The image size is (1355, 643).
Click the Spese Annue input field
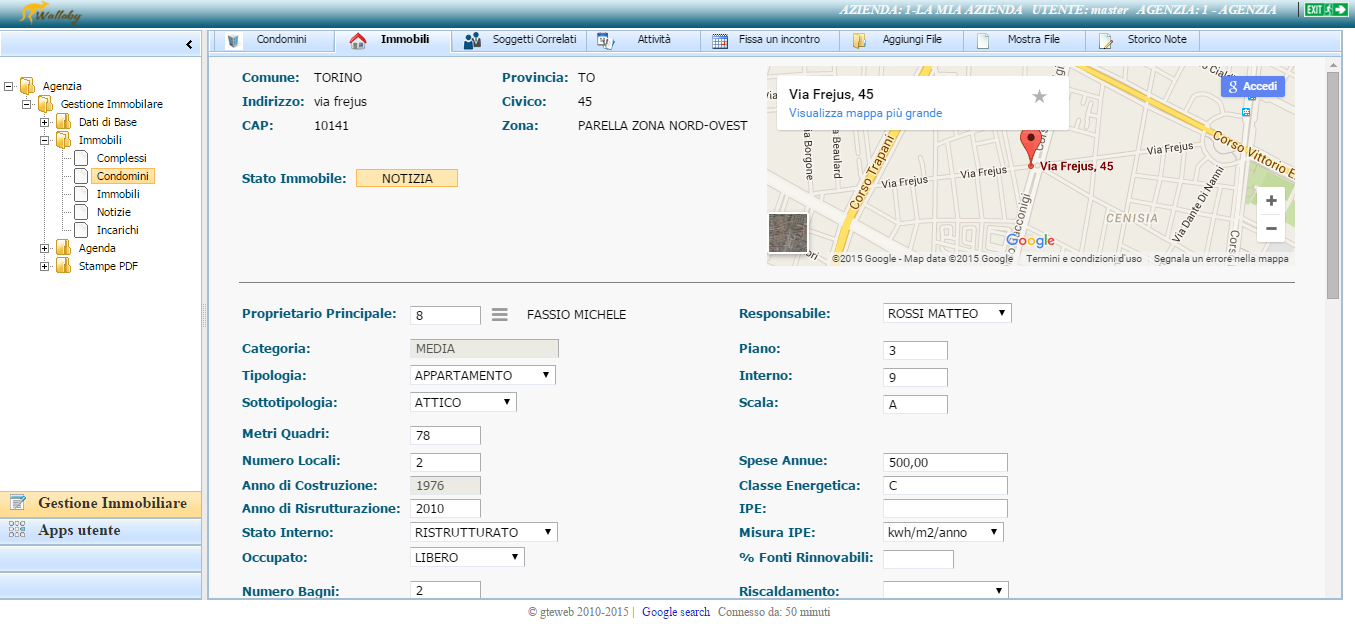[x=946, y=462]
